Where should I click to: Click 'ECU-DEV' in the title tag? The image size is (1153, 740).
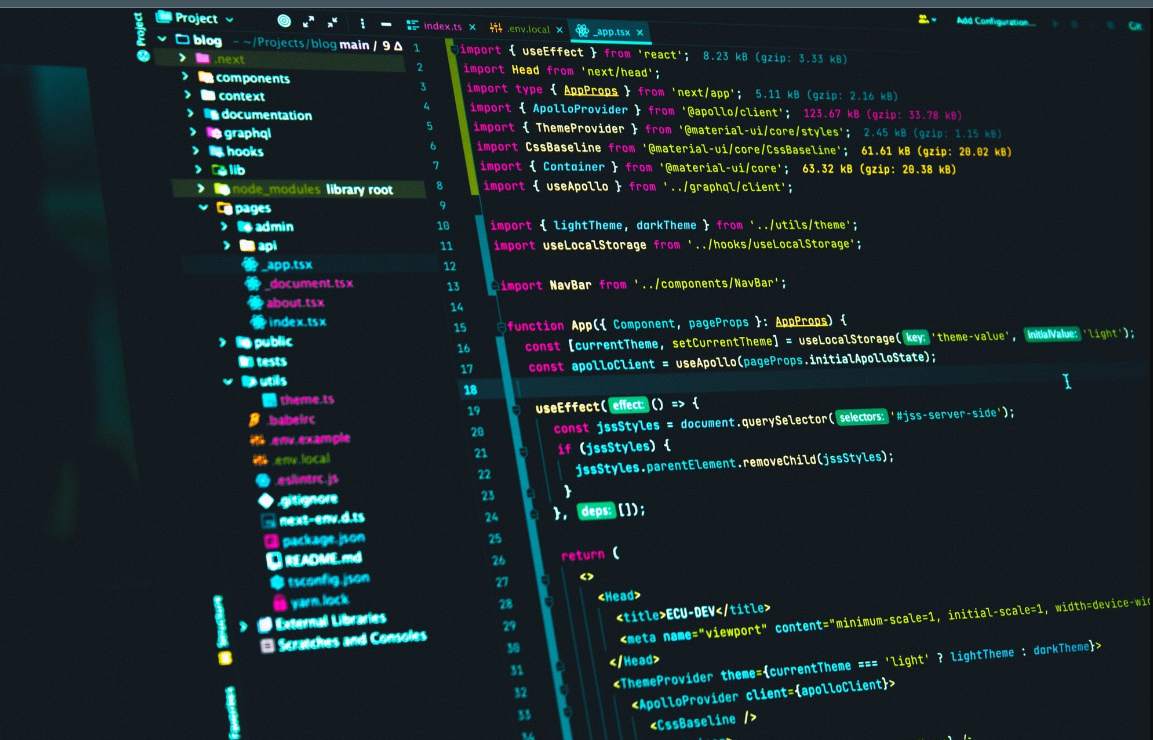pos(690,613)
